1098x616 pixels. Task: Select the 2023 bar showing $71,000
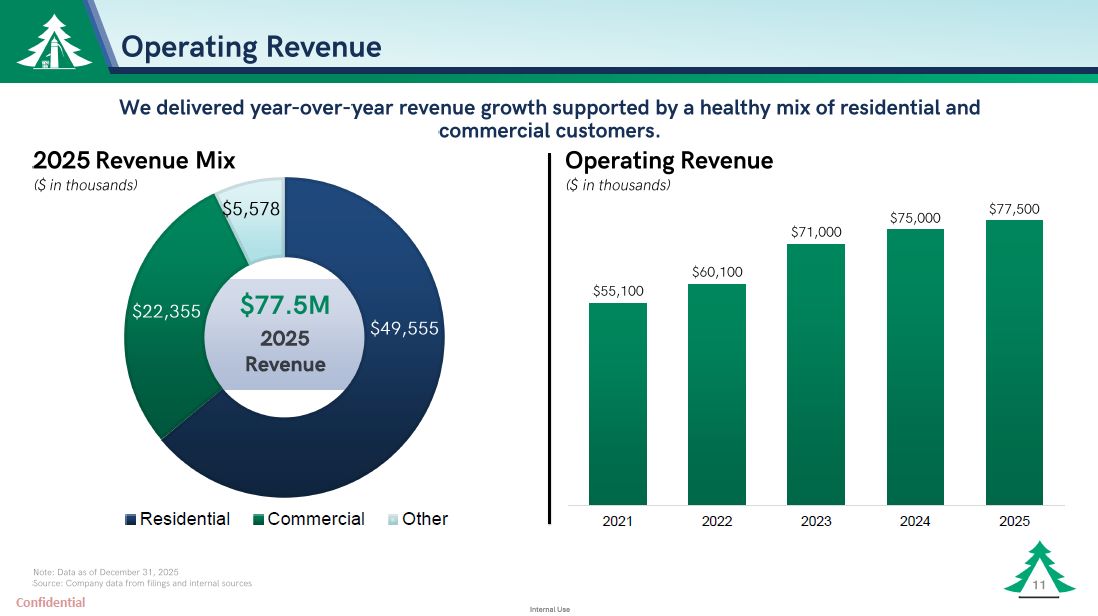(815, 374)
